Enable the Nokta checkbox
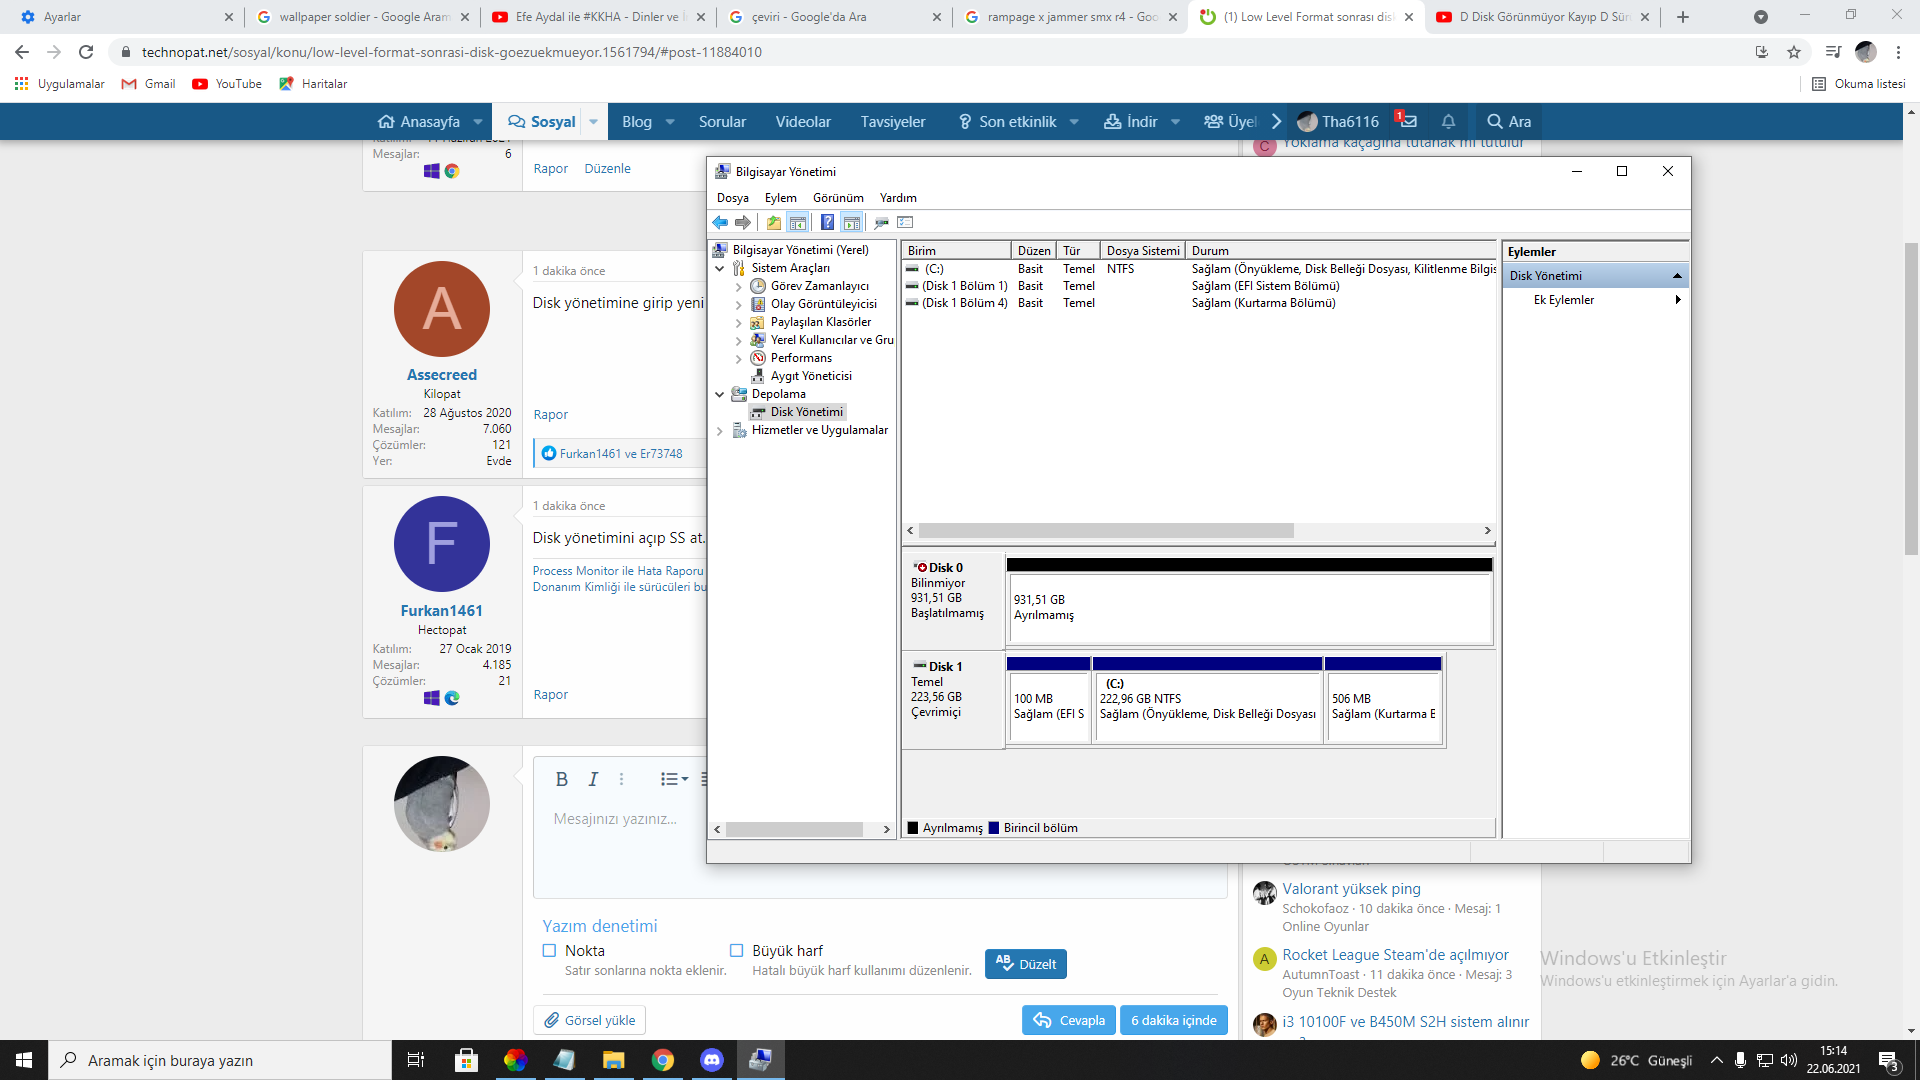The height and width of the screenshot is (1080, 1920). 549,951
